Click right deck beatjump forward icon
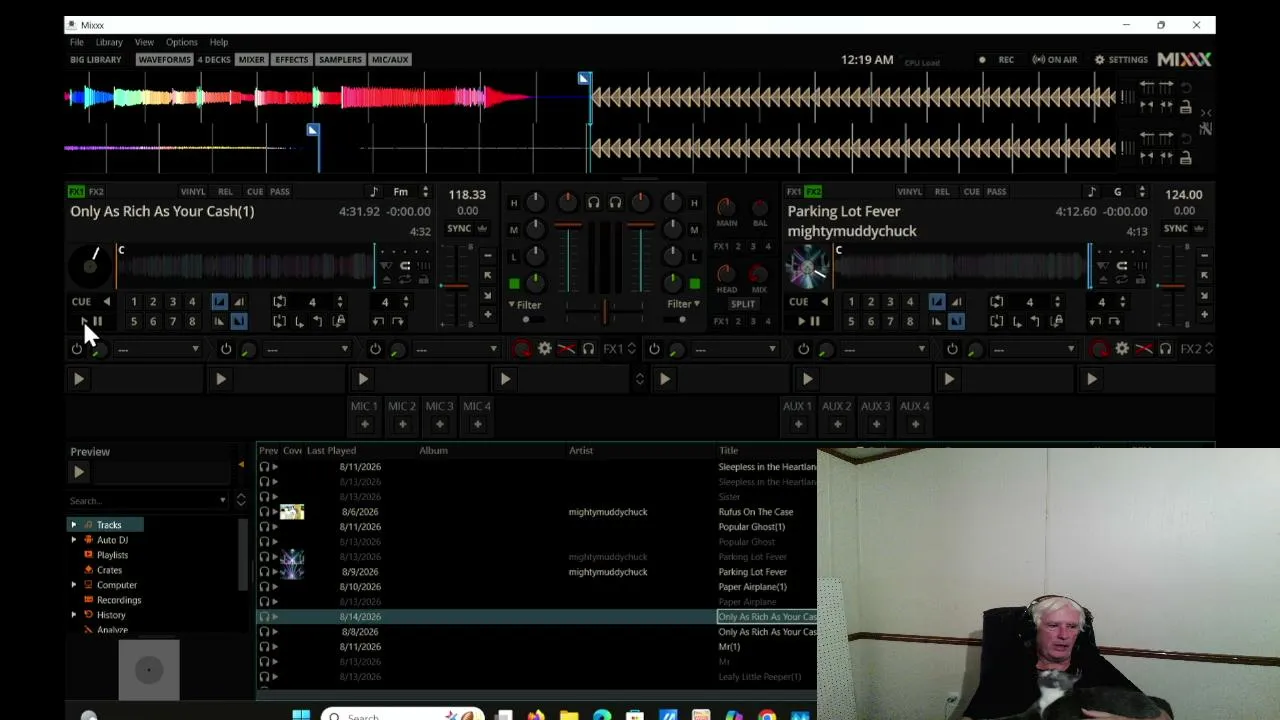The width and height of the screenshot is (1280, 720). [x=1114, y=321]
